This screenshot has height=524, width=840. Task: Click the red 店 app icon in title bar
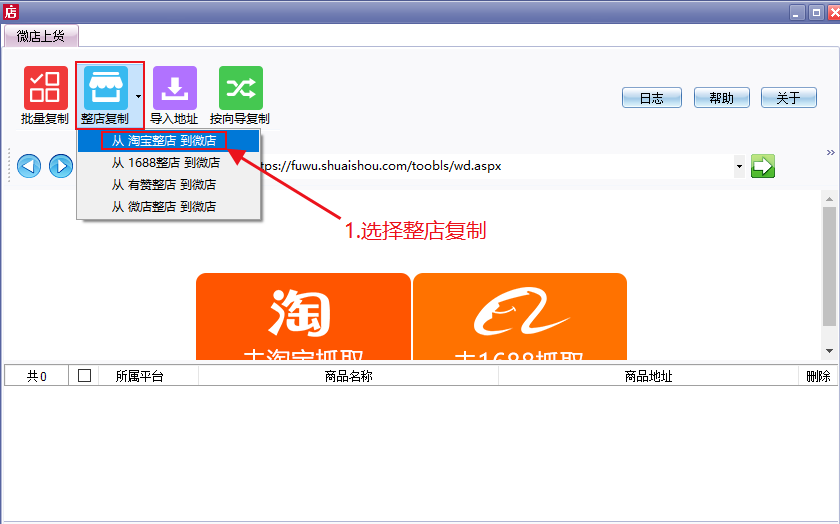pos(11,12)
